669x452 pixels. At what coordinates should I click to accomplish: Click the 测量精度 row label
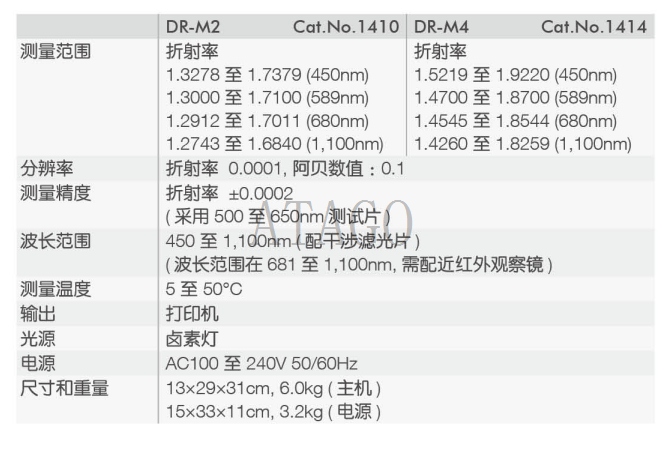pyautogui.click(x=55, y=193)
